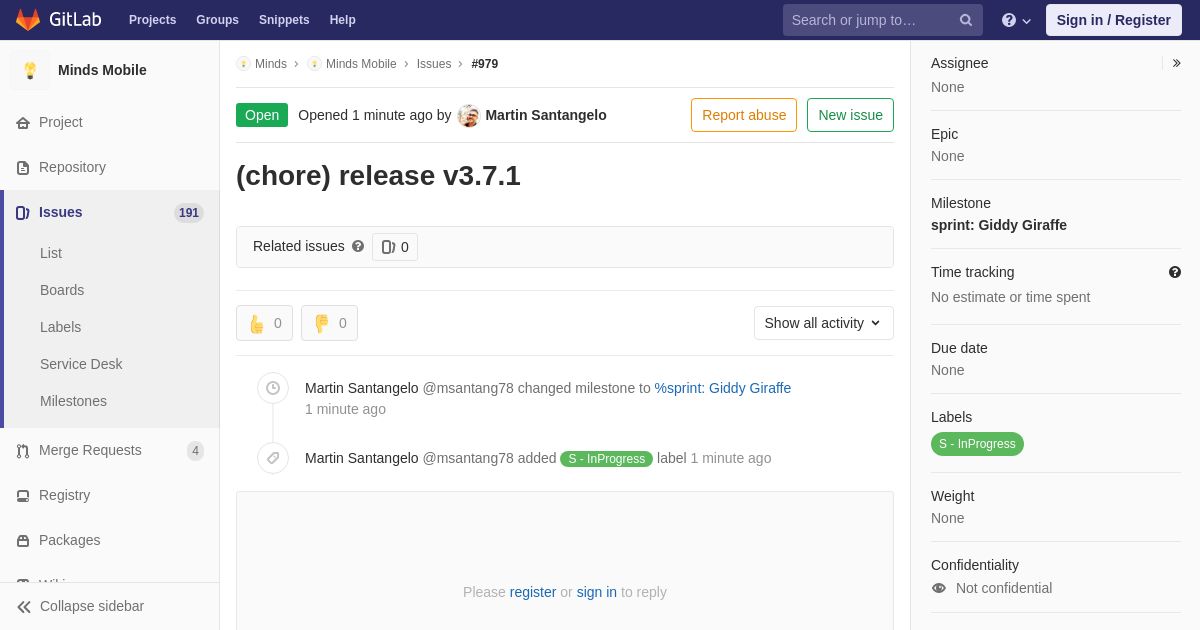Screen dimensions: 1200x630
Task: Click the Minds Mobile breadcrumb link
Action: pyautogui.click(x=361, y=64)
